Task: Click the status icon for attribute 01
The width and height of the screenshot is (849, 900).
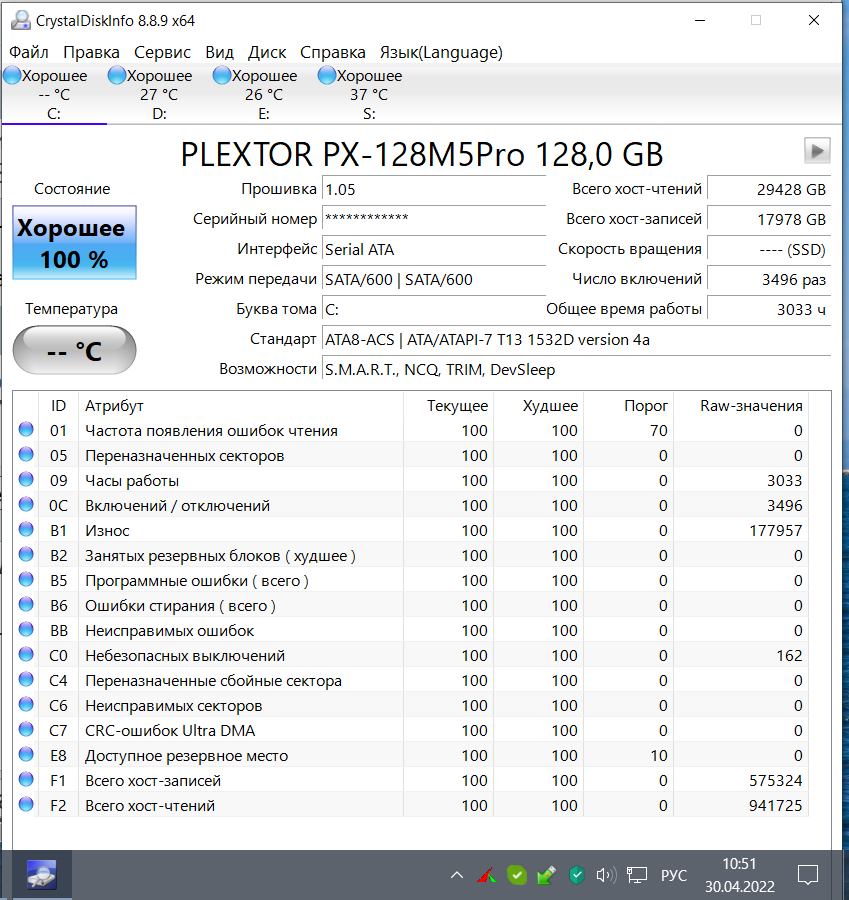Action: pyautogui.click(x=26, y=429)
